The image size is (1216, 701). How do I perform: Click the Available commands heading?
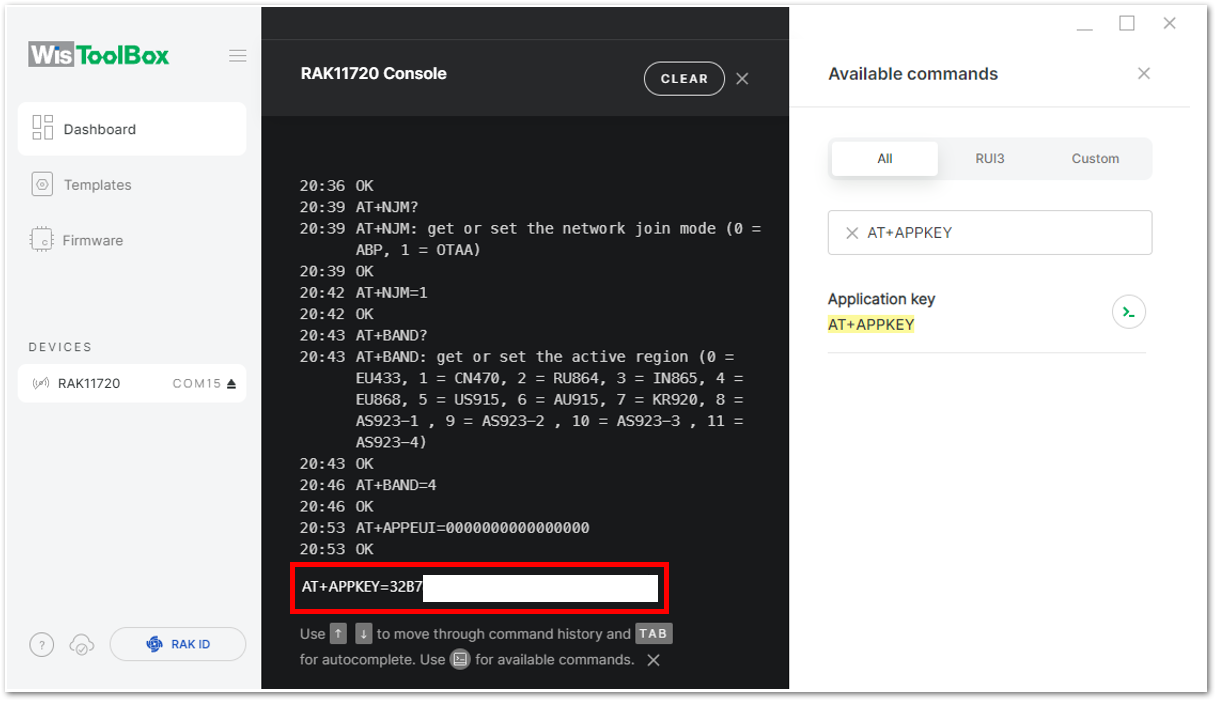pyautogui.click(x=913, y=74)
